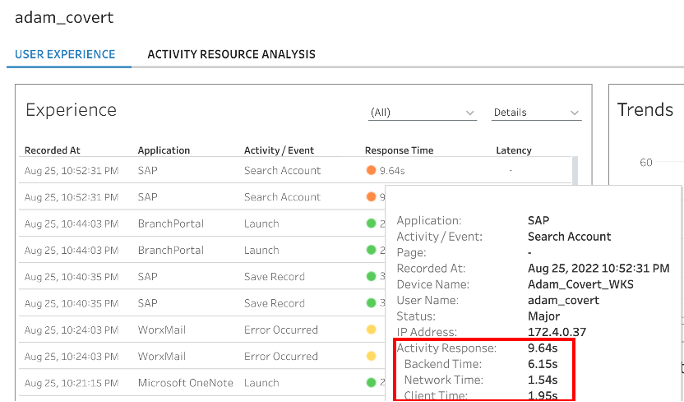
Task: Select first 'BranchPortal' application cell
Action: (x=171, y=224)
